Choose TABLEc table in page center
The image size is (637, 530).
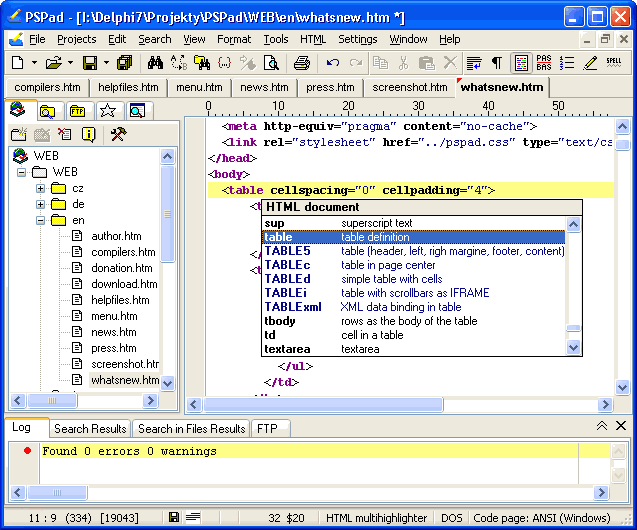coord(414,265)
